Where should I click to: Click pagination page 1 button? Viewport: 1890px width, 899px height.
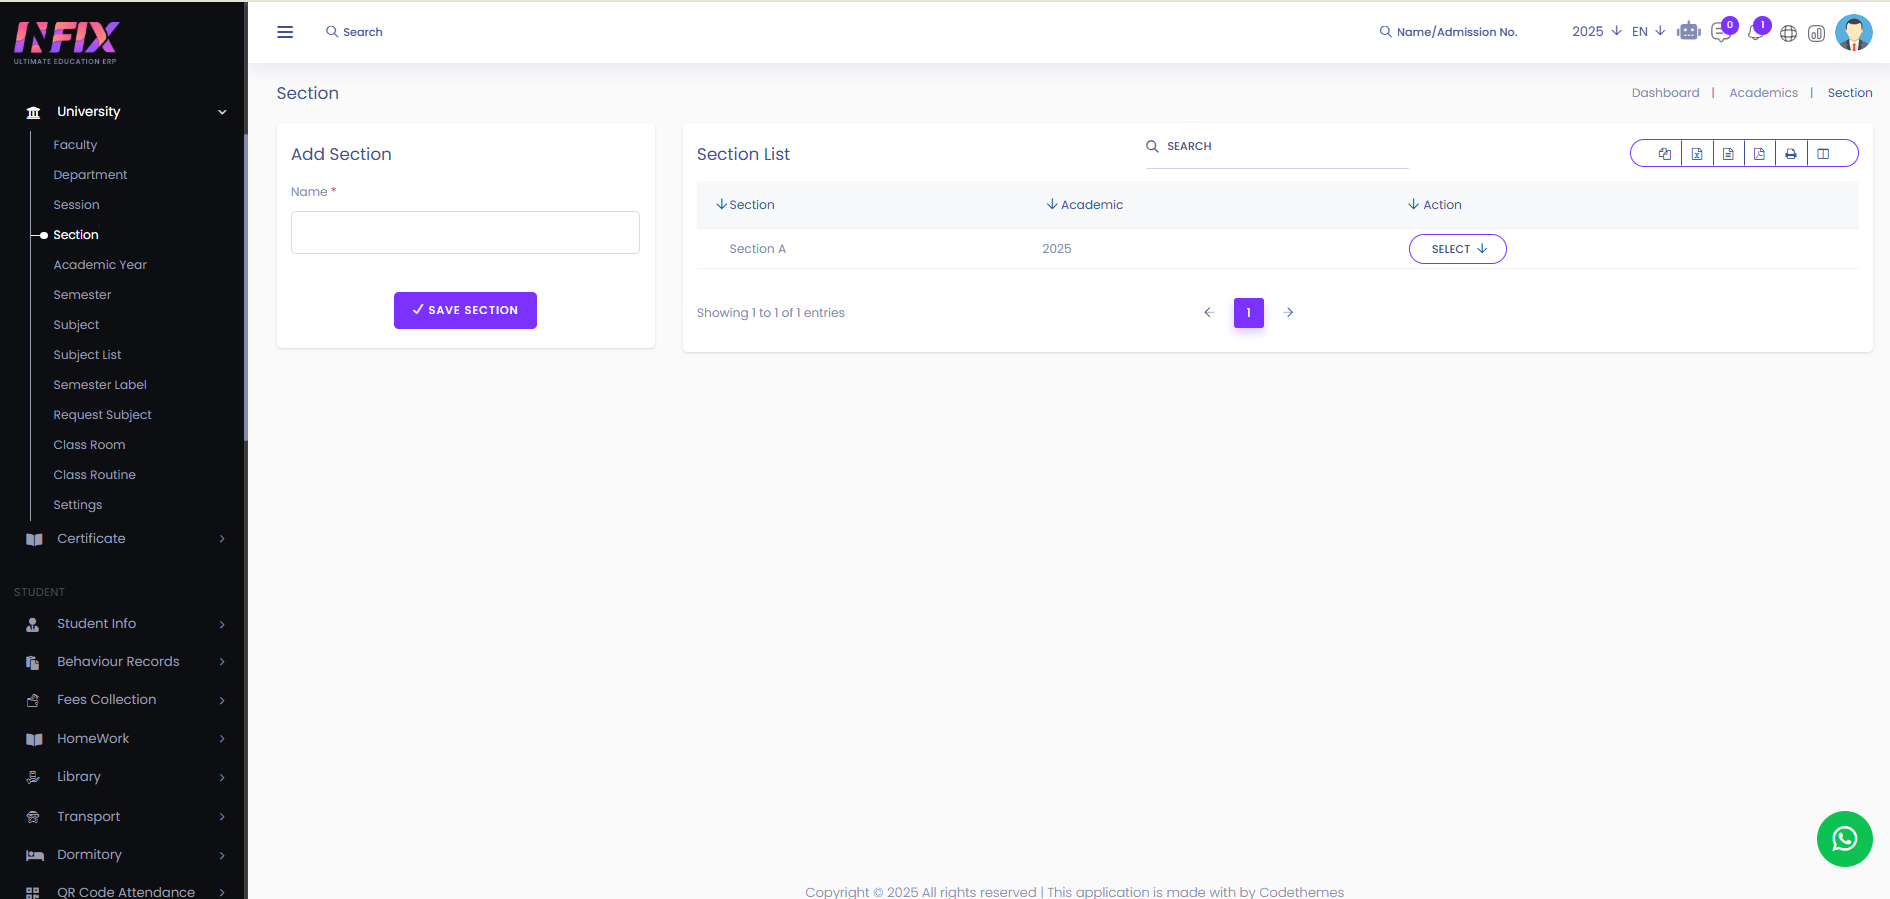coord(1248,313)
